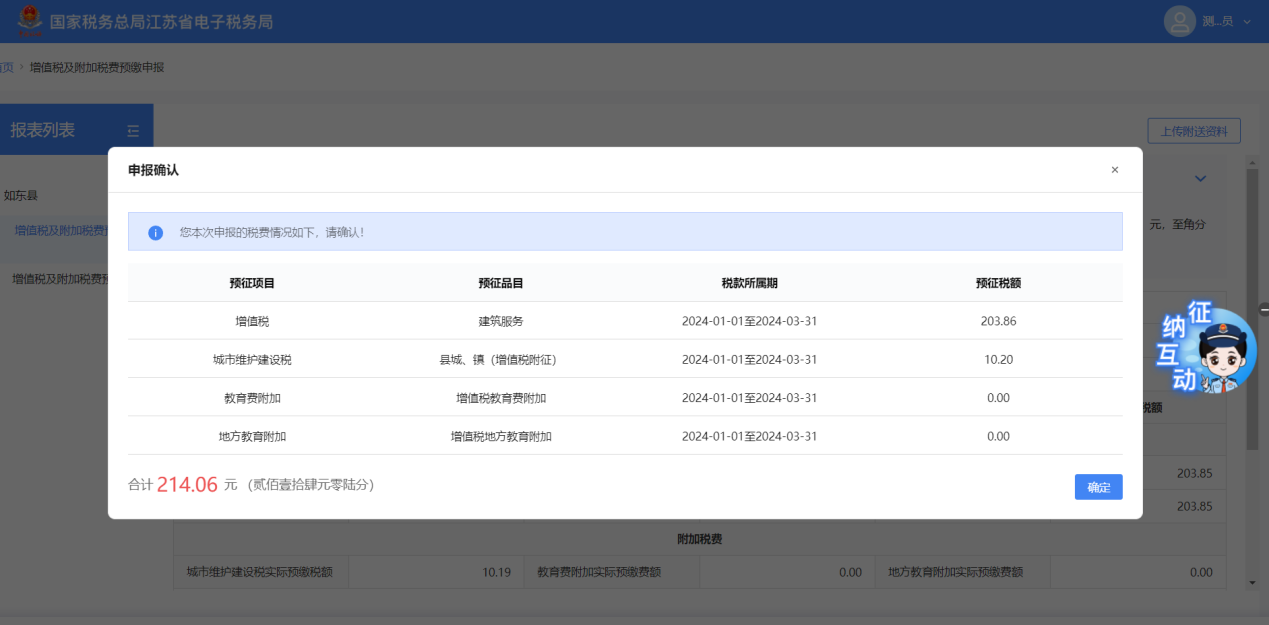Click the user avatar icon in the header

(x=1180, y=21)
